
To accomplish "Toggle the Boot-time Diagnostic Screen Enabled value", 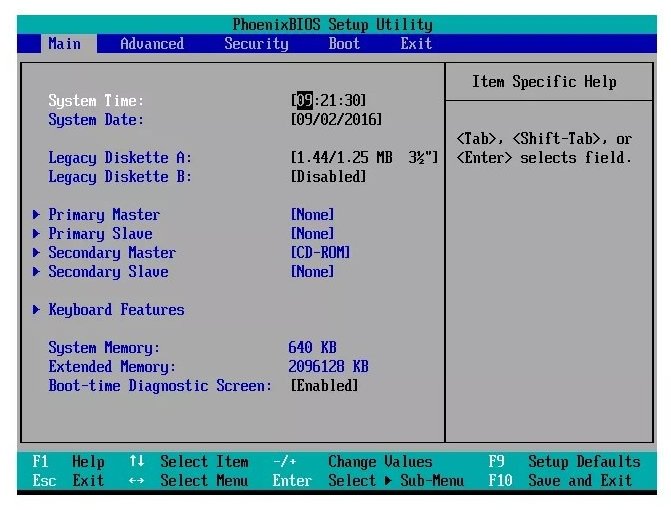I will (x=324, y=385).
